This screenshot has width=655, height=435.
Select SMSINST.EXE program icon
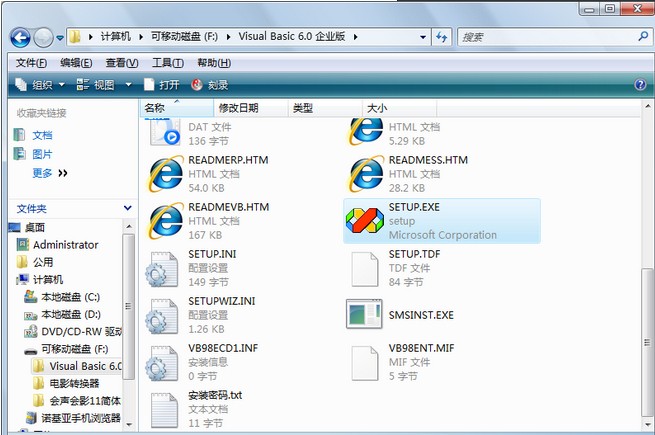[364, 314]
